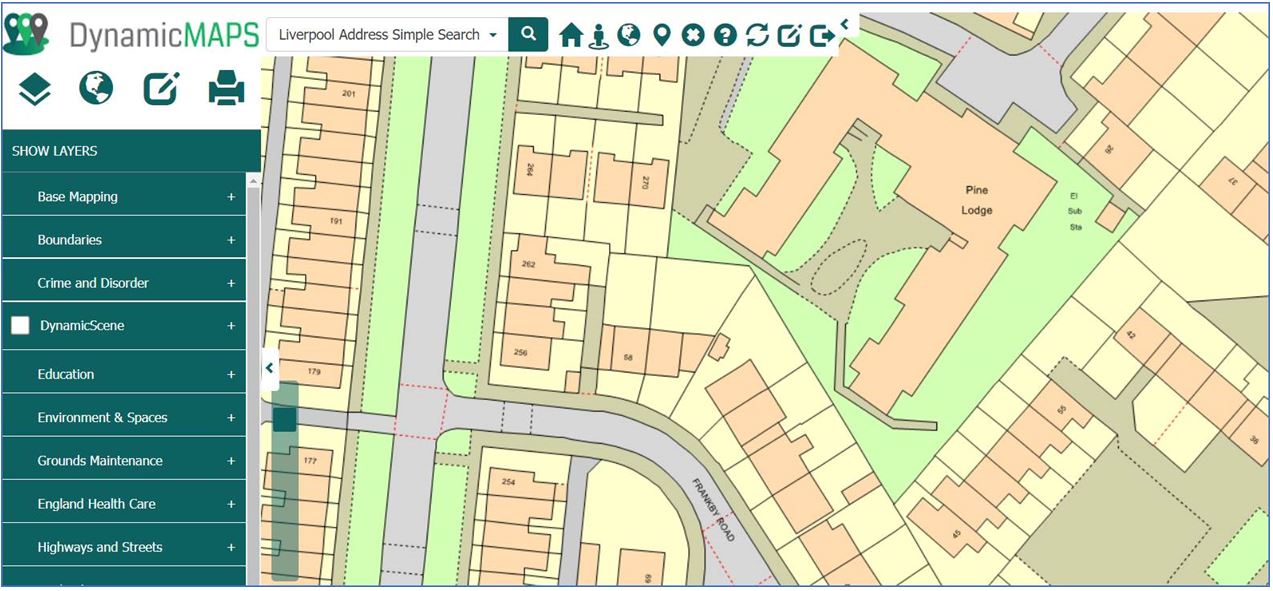
Task: Collapse the side panel with the left chevron
Action: click(x=269, y=368)
